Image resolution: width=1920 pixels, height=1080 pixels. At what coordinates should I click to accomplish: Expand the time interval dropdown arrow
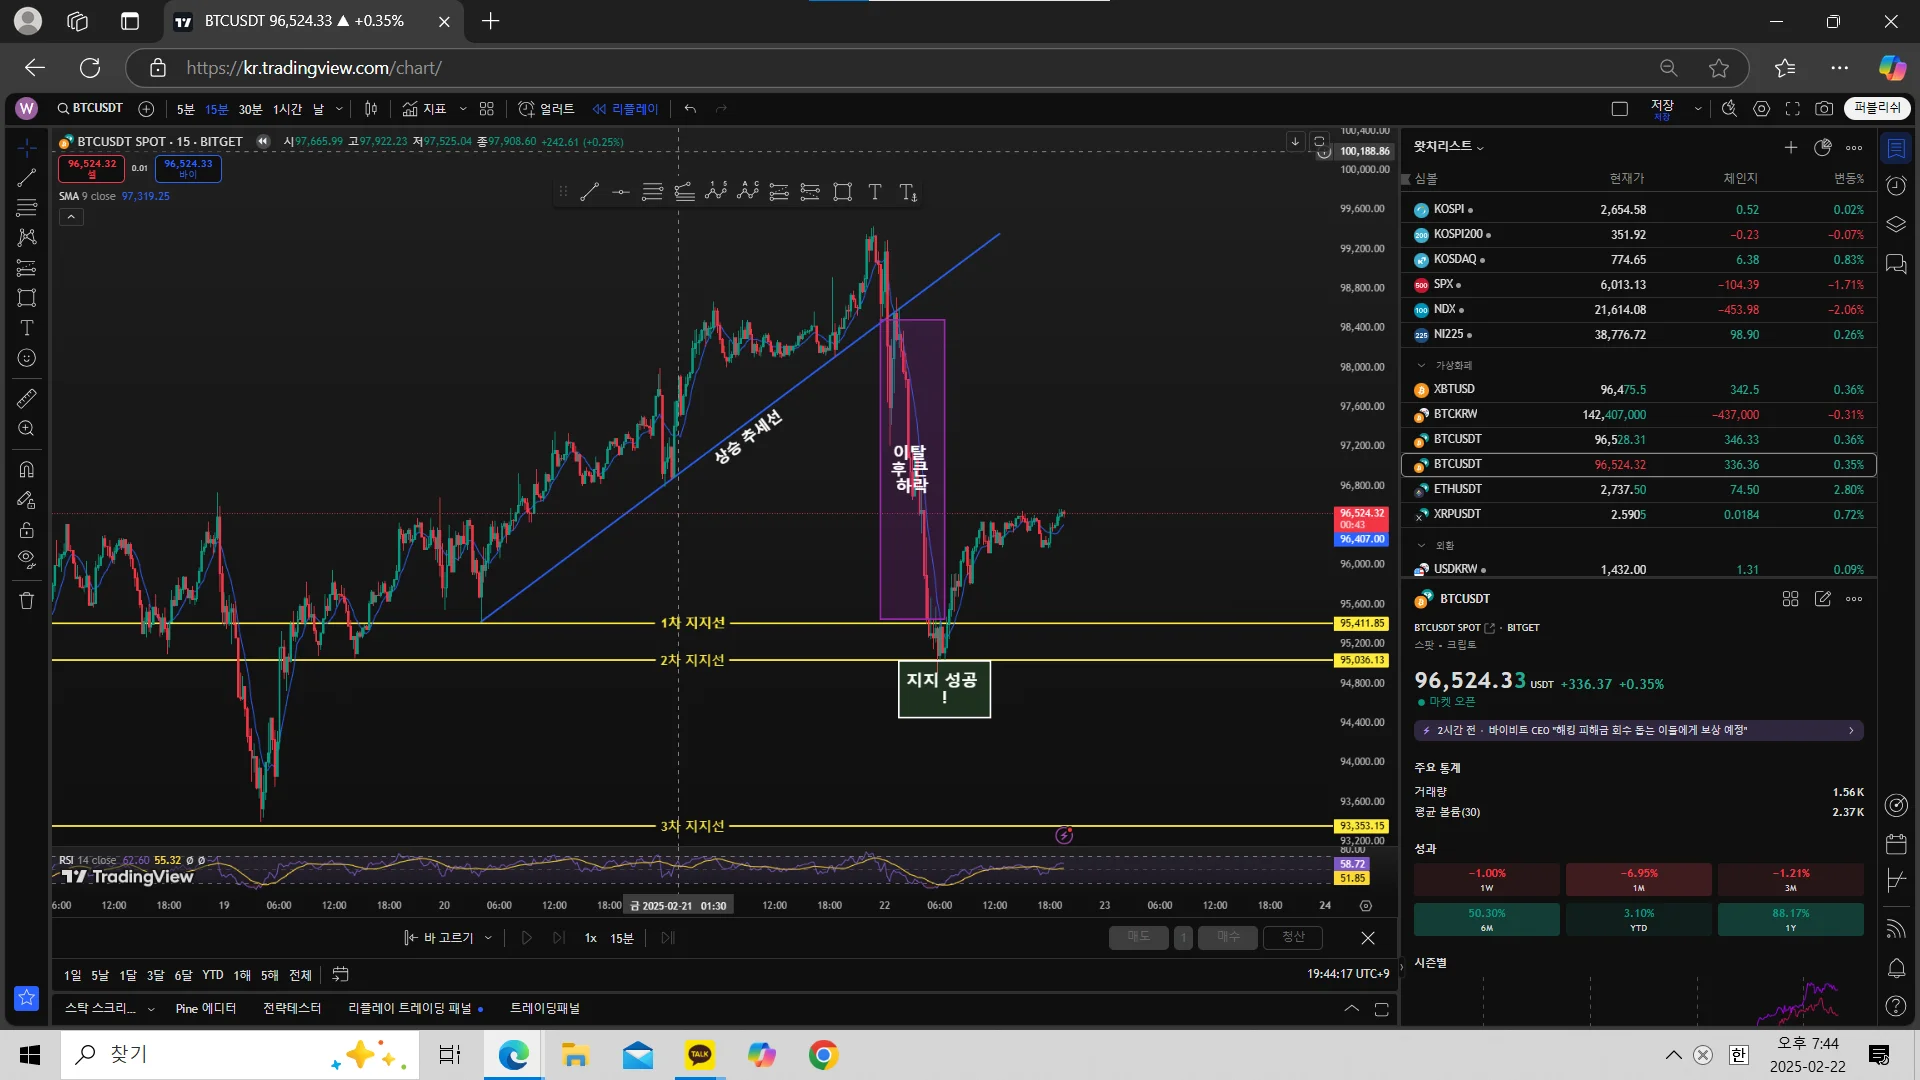(339, 109)
